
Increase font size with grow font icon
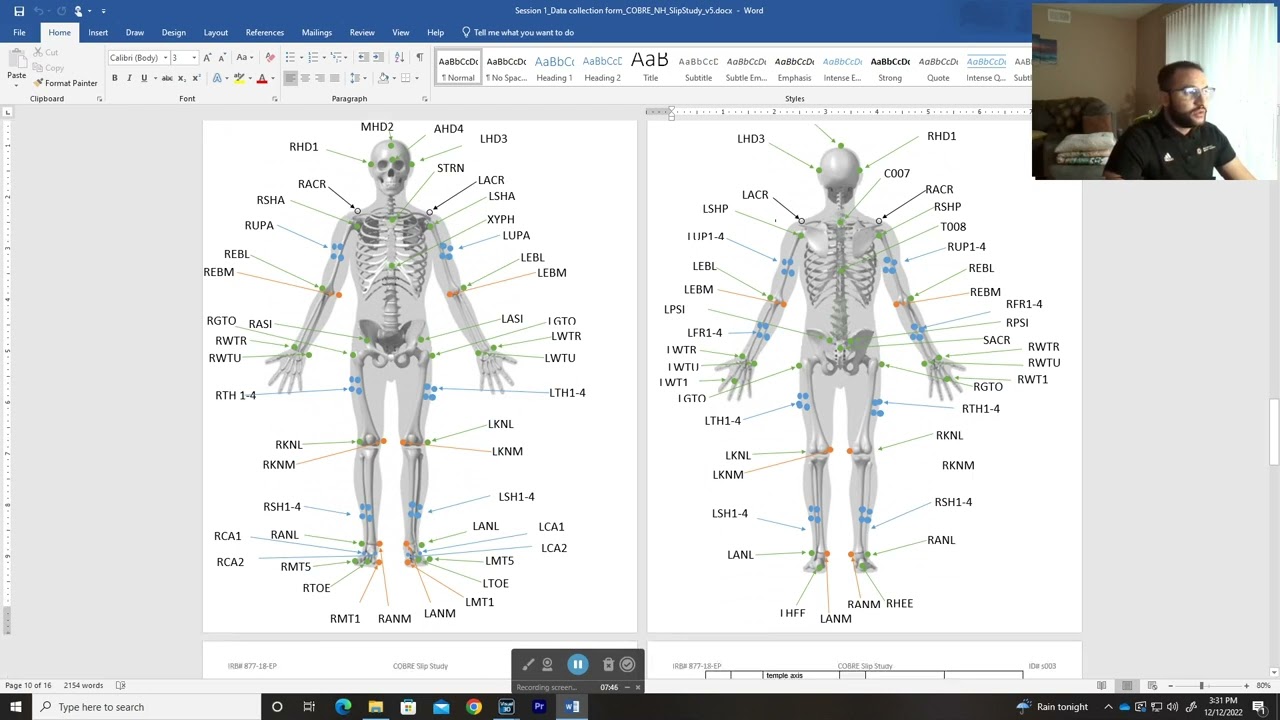207,58
